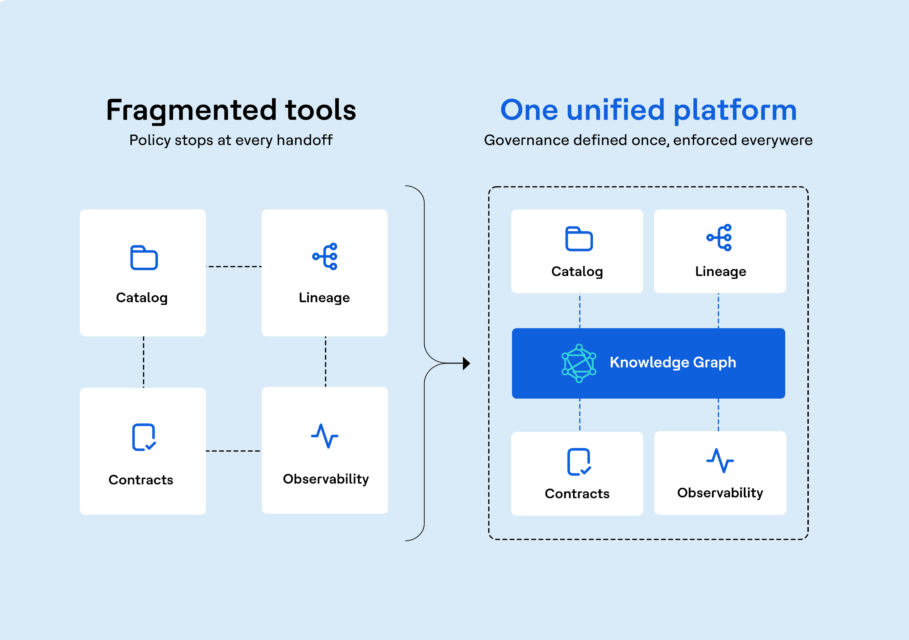Image resolution: width=909 pixels, height=640 pixels.
Task: Click the 'One unified platform' heading
Action: coord(648,110)
